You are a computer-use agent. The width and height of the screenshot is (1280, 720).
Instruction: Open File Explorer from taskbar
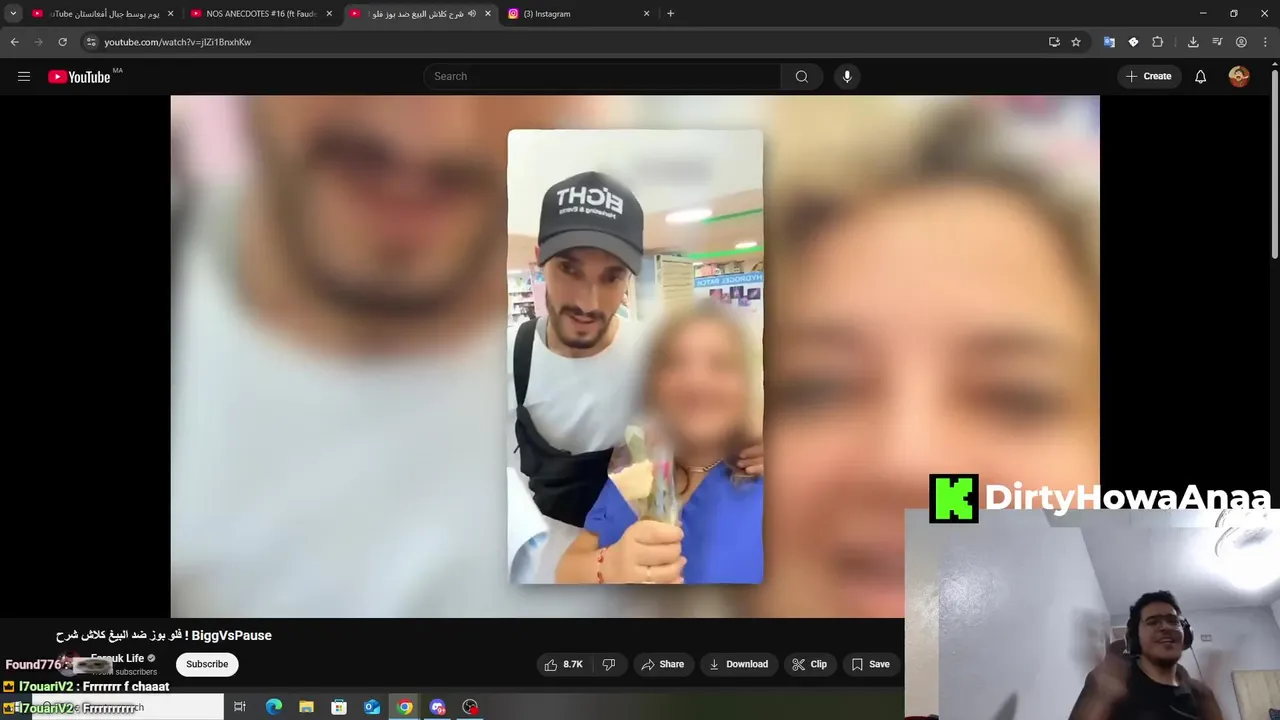306,707
